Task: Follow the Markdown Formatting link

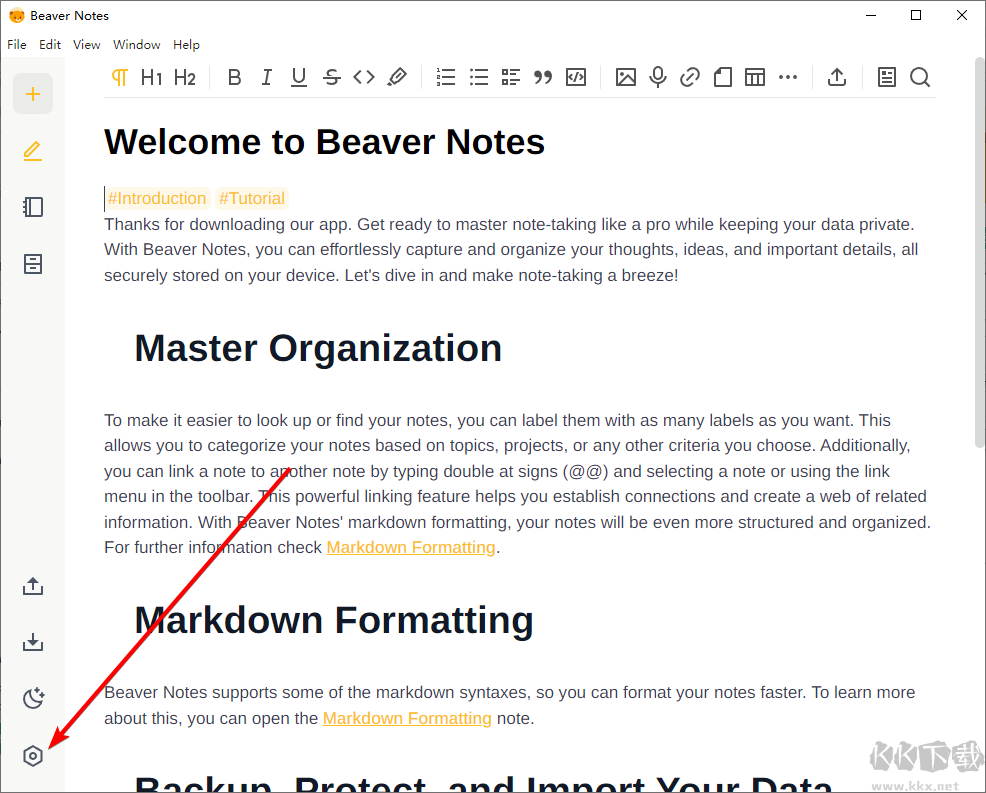Action: pyautogui.click(x=410, y=547)
